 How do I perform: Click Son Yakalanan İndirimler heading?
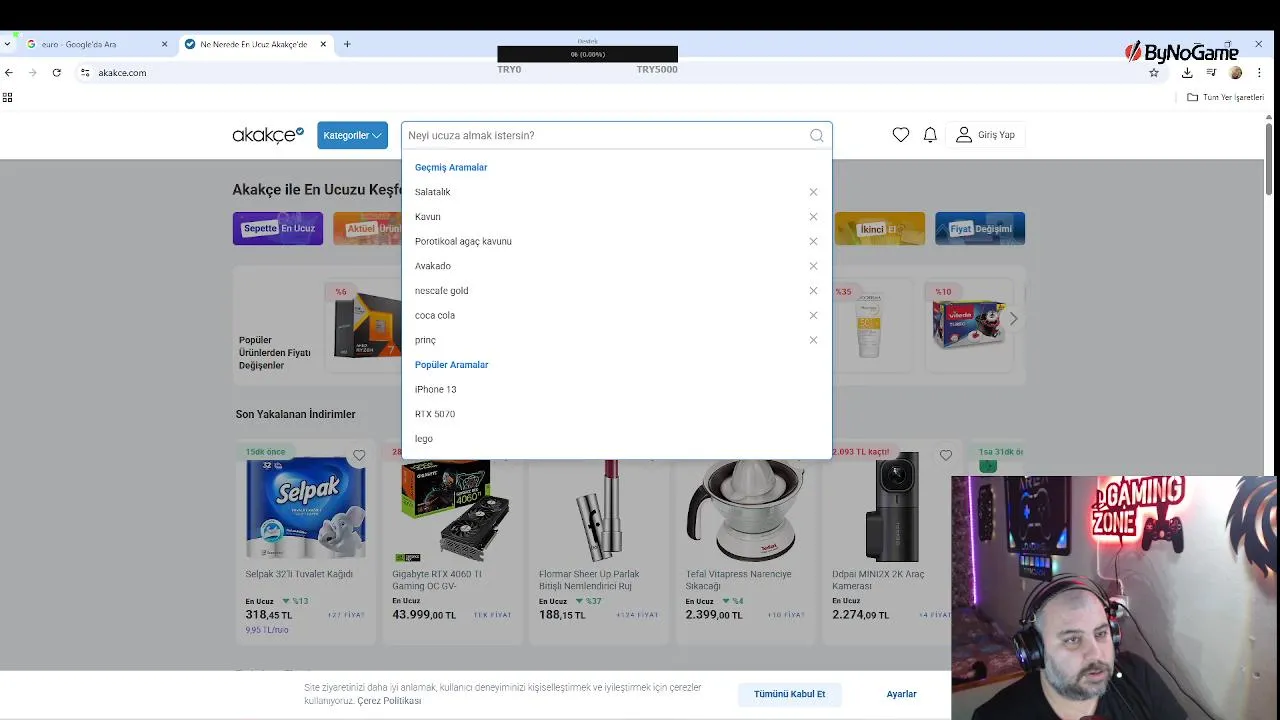point(295,414)
